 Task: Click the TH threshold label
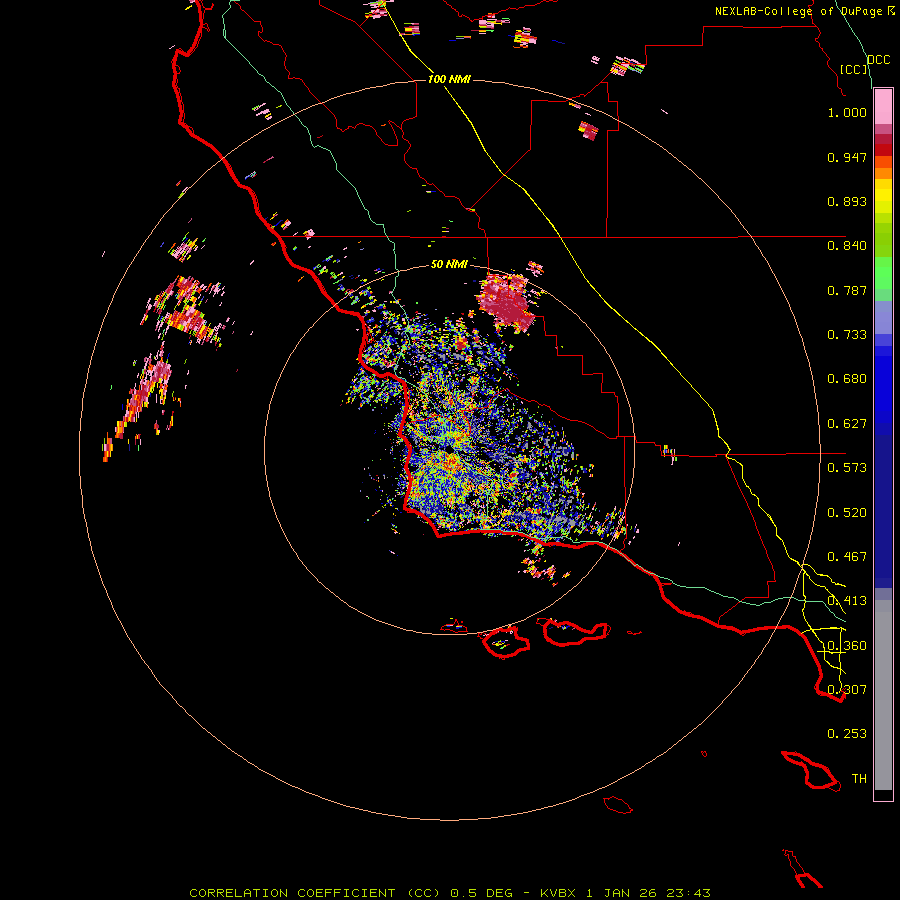tap(859, 779)
